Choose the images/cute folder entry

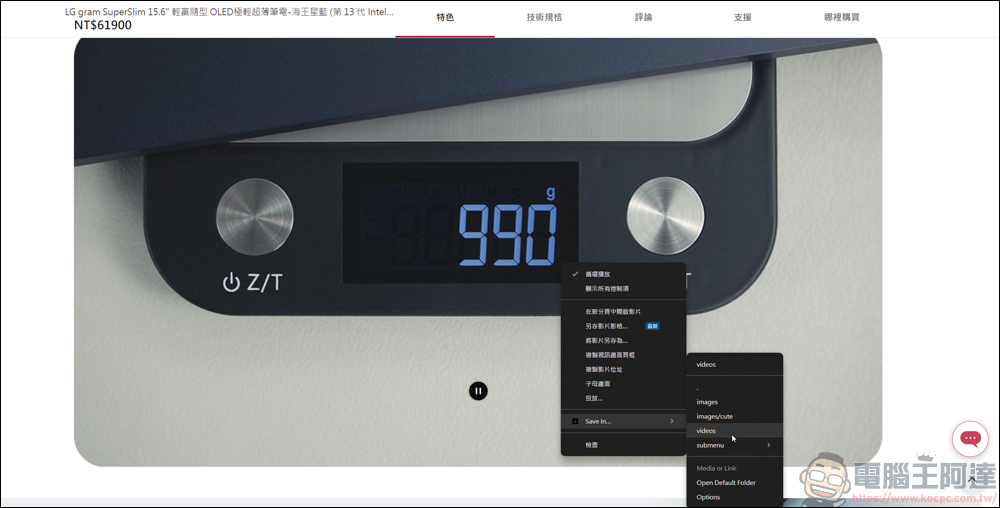point(734,416)
